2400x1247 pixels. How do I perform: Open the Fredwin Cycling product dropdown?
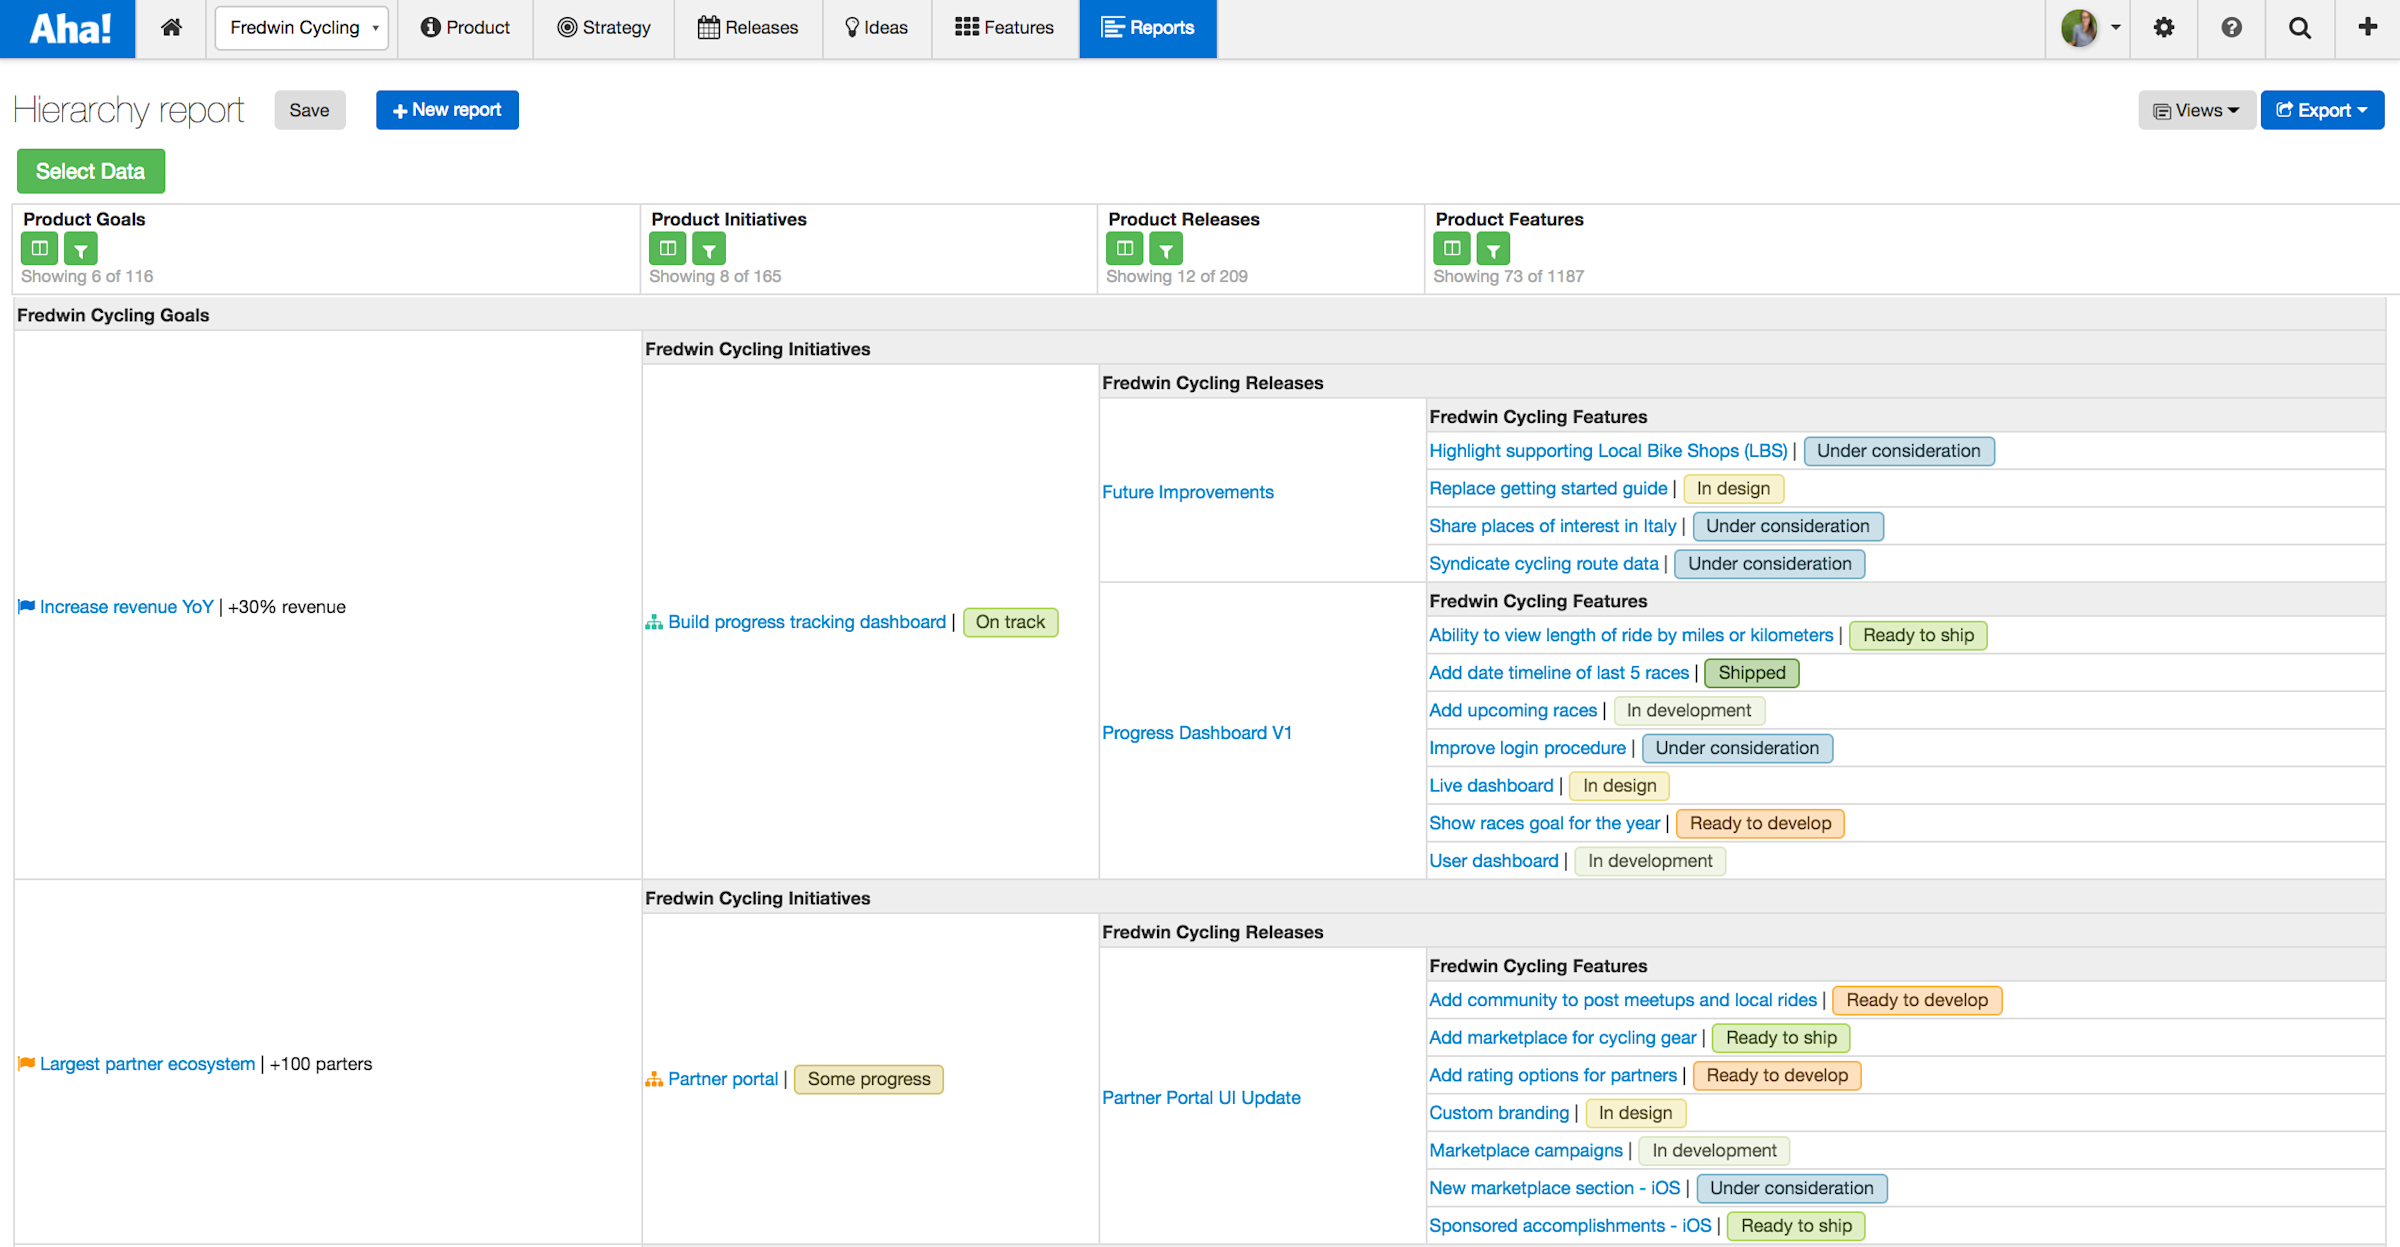click(x=303, y=28)
